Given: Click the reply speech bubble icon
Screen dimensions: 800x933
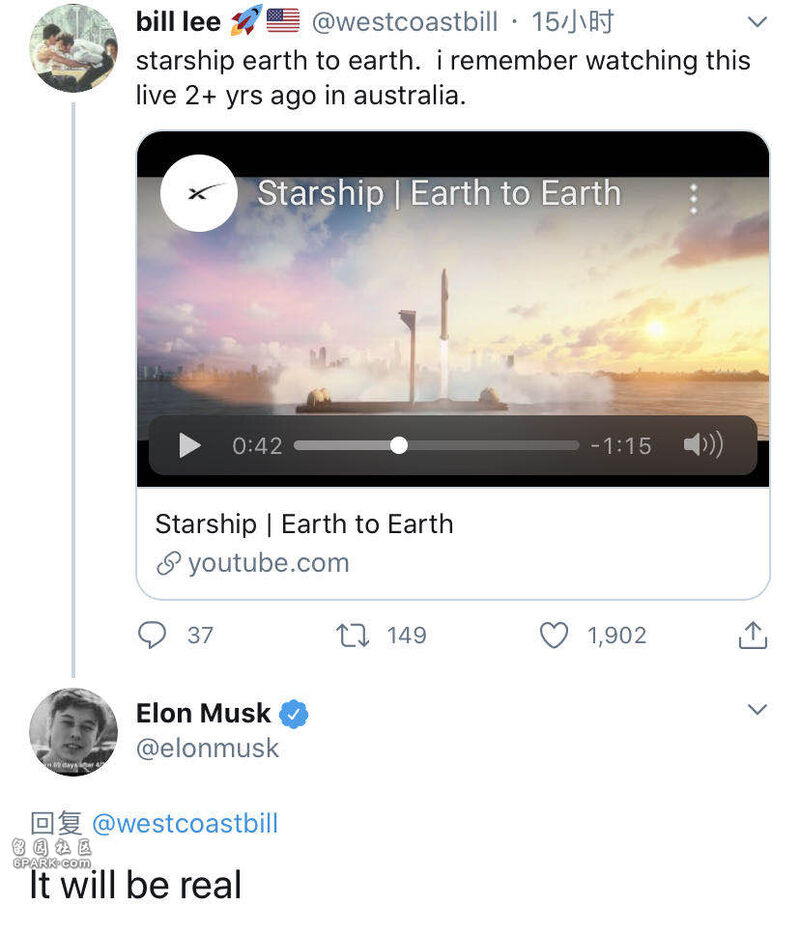Looking at the screenshot, I should click(x=152, y=635).
